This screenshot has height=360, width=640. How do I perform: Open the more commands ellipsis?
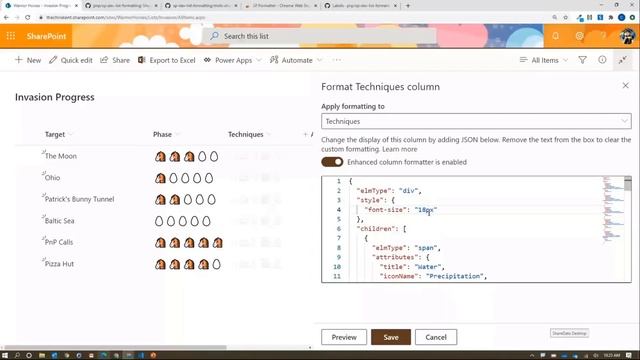337,60
